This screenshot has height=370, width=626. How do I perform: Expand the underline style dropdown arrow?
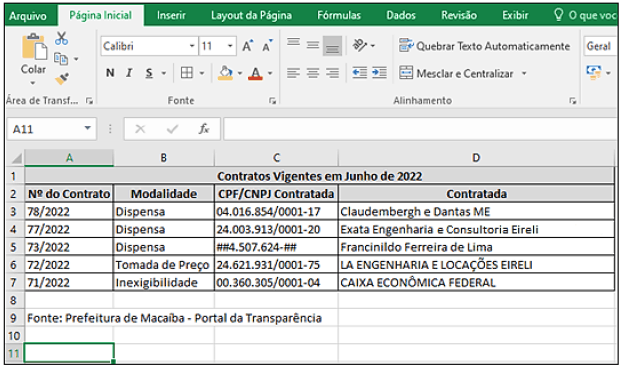click(x=163, y=73)
